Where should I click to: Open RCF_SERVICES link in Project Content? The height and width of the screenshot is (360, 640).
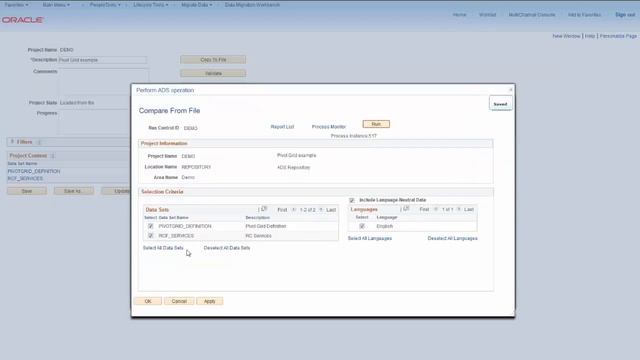pyautogui.click(x=25, y=179)
